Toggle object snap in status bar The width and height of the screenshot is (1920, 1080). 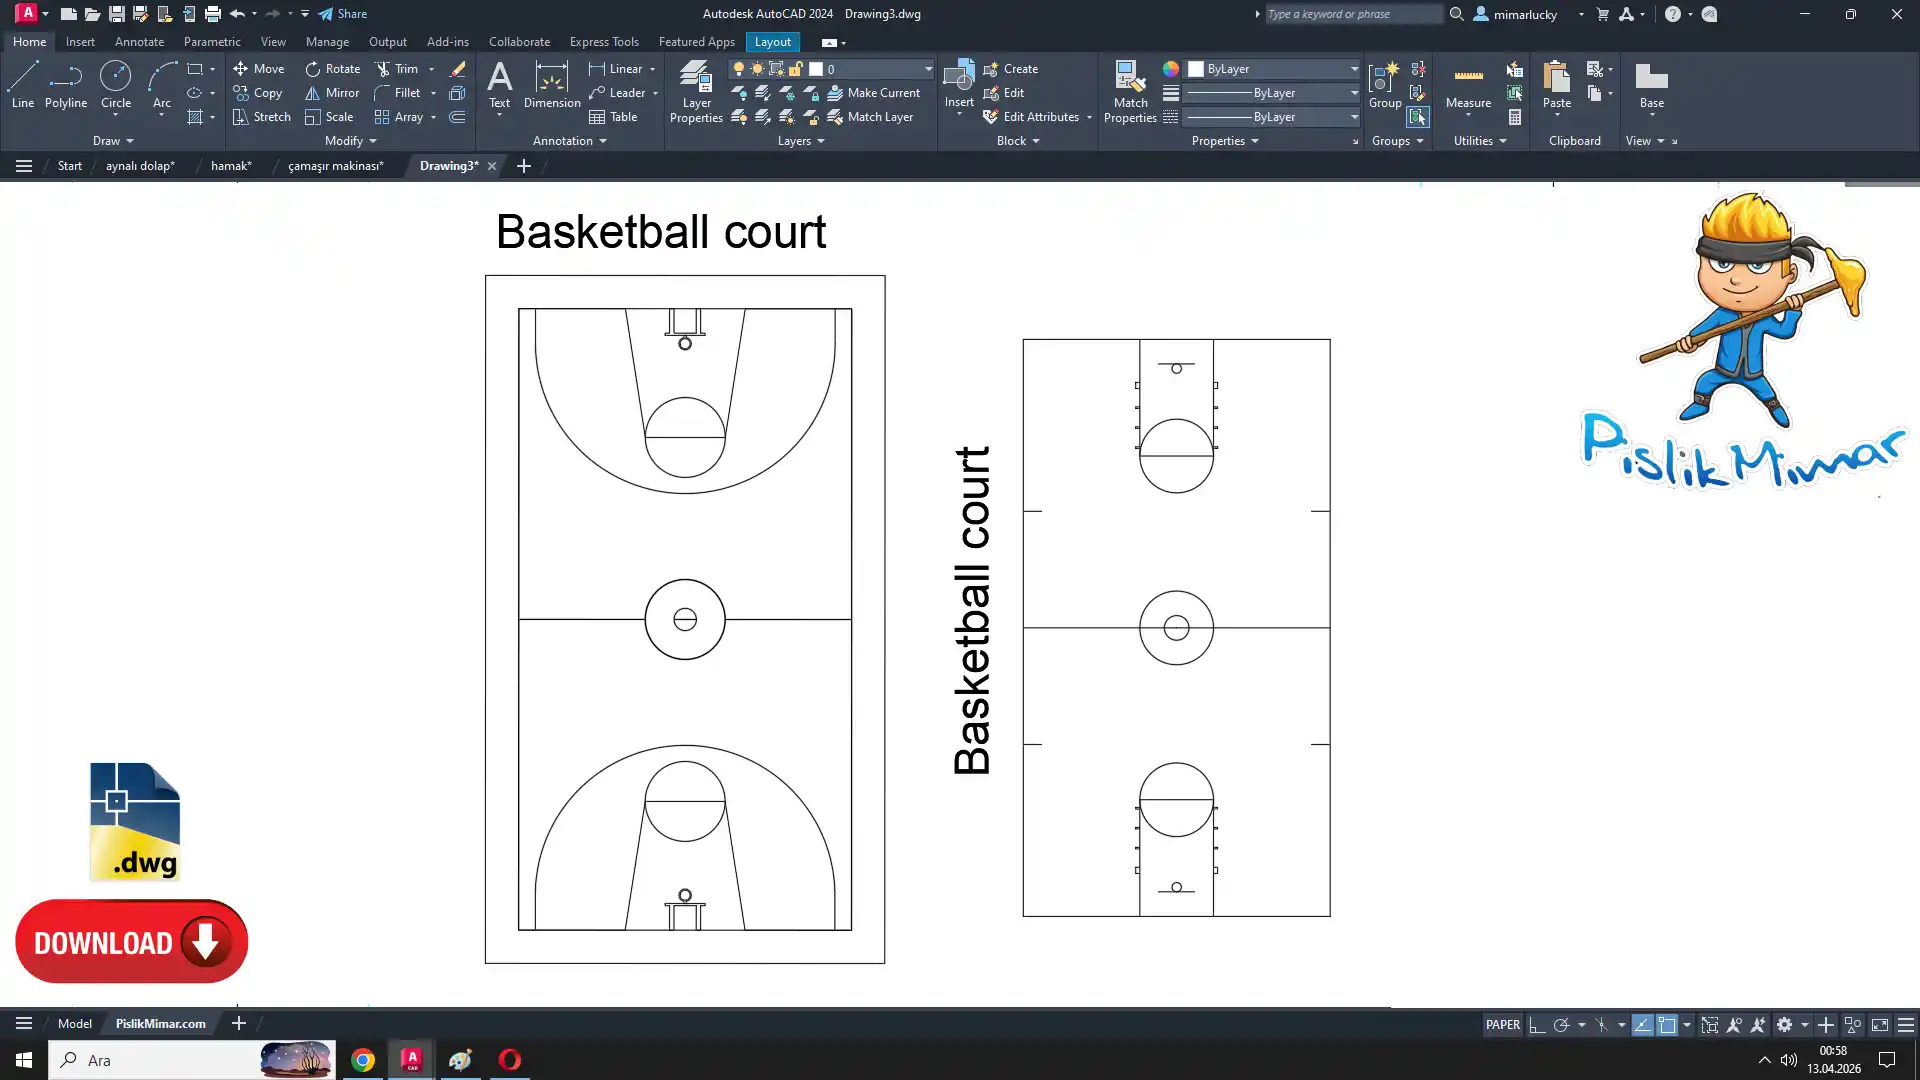pos(1667,1025)
